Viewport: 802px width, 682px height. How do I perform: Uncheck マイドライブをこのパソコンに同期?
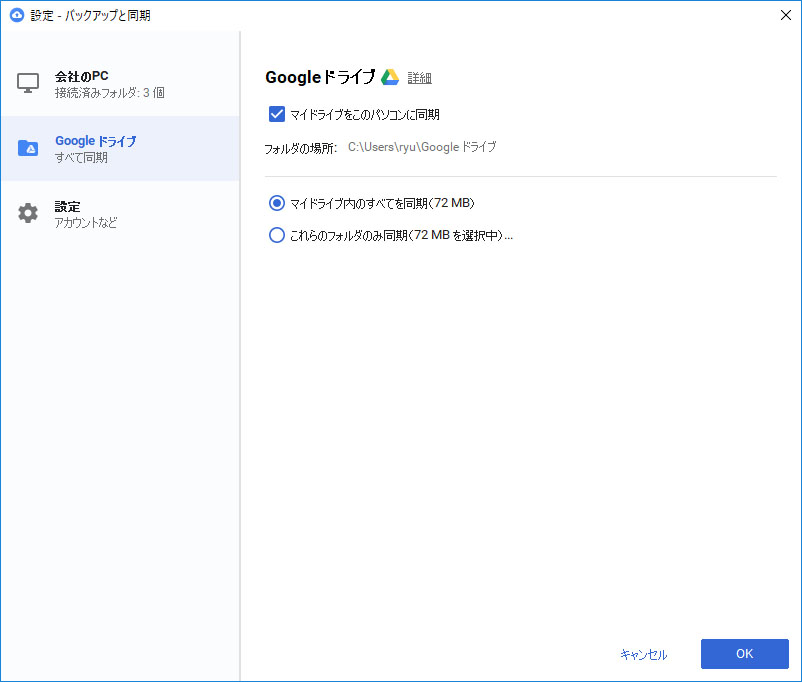276,114
